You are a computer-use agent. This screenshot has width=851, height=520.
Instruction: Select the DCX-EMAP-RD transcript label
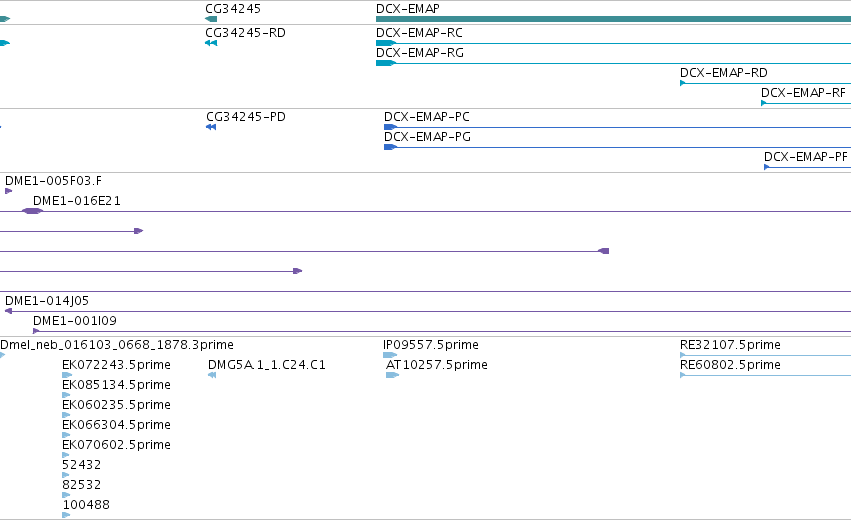(x=723, y=73)
